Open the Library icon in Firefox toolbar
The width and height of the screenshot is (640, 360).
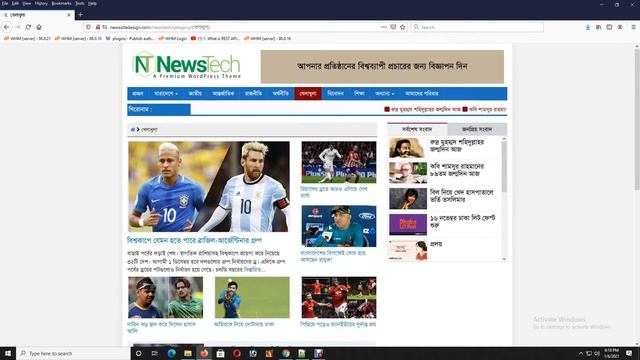598,27
